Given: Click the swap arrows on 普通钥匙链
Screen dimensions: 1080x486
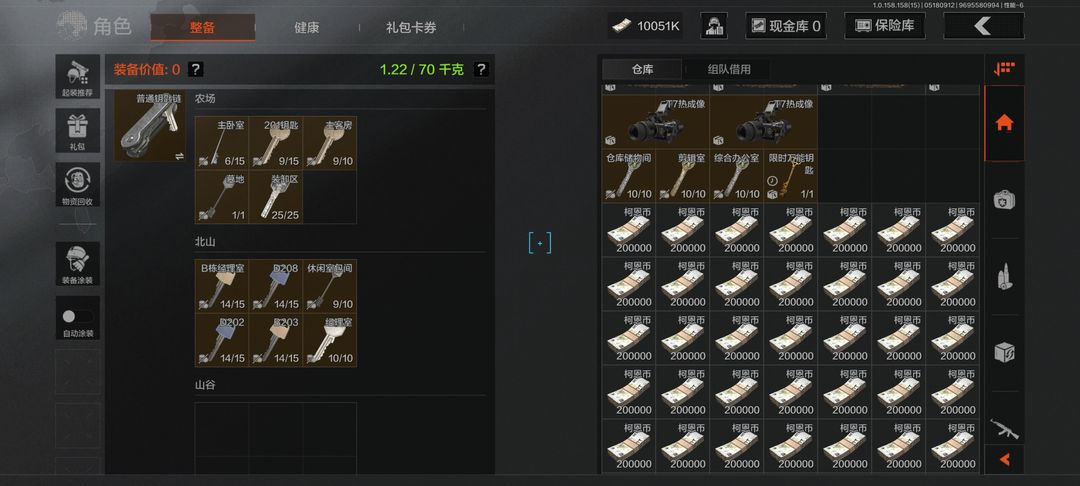Looking at the screenshot, I should coord(180,156).
